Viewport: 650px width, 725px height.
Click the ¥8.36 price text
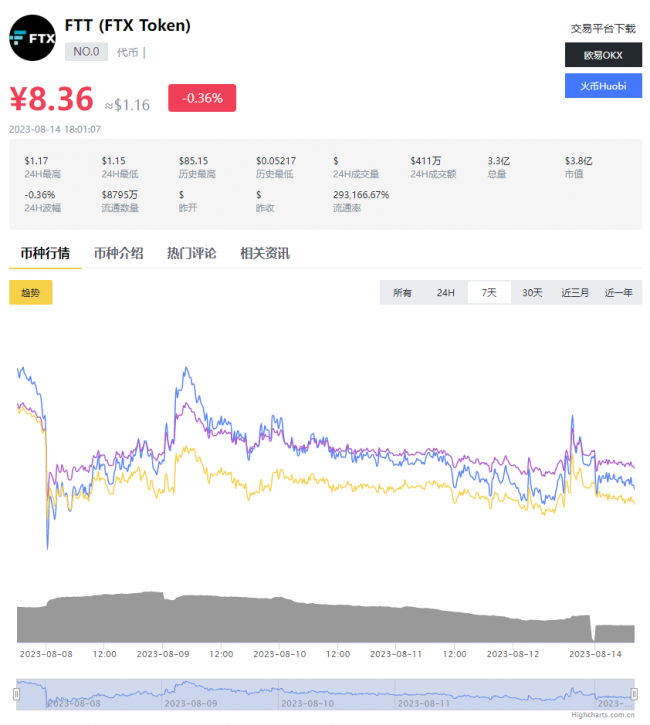52,98
